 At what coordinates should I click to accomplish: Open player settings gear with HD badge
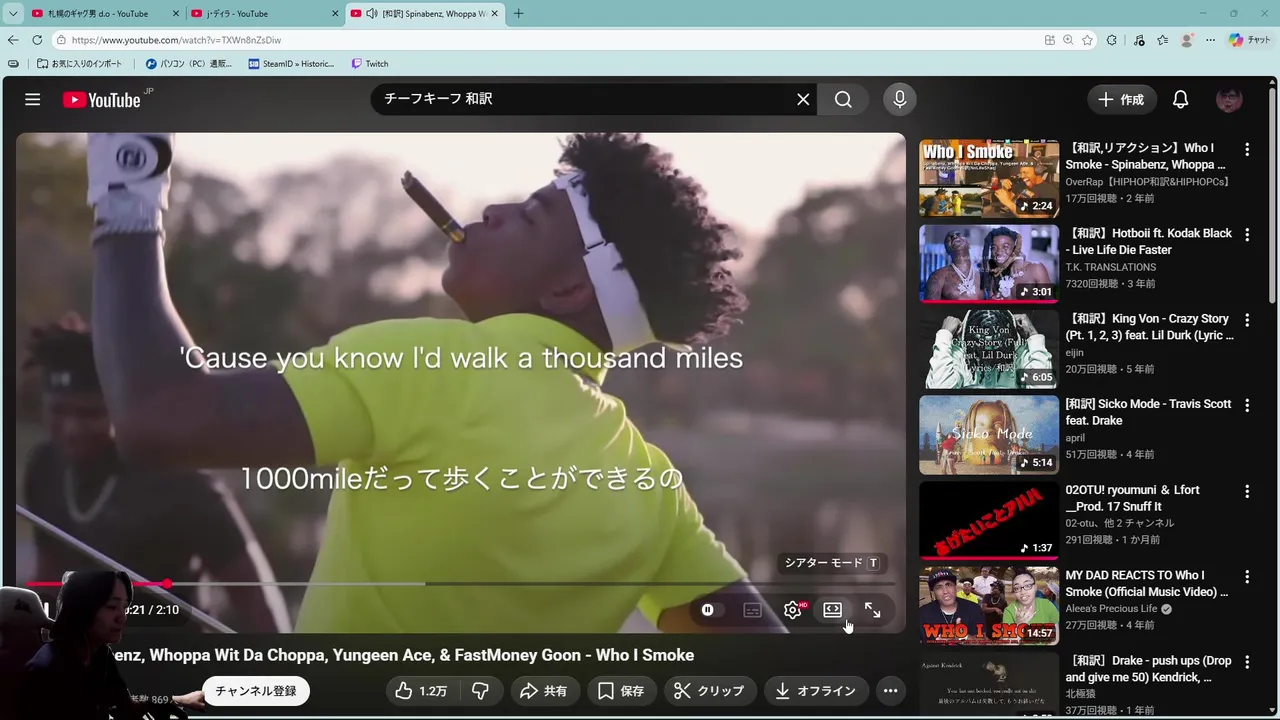point(793,610)
